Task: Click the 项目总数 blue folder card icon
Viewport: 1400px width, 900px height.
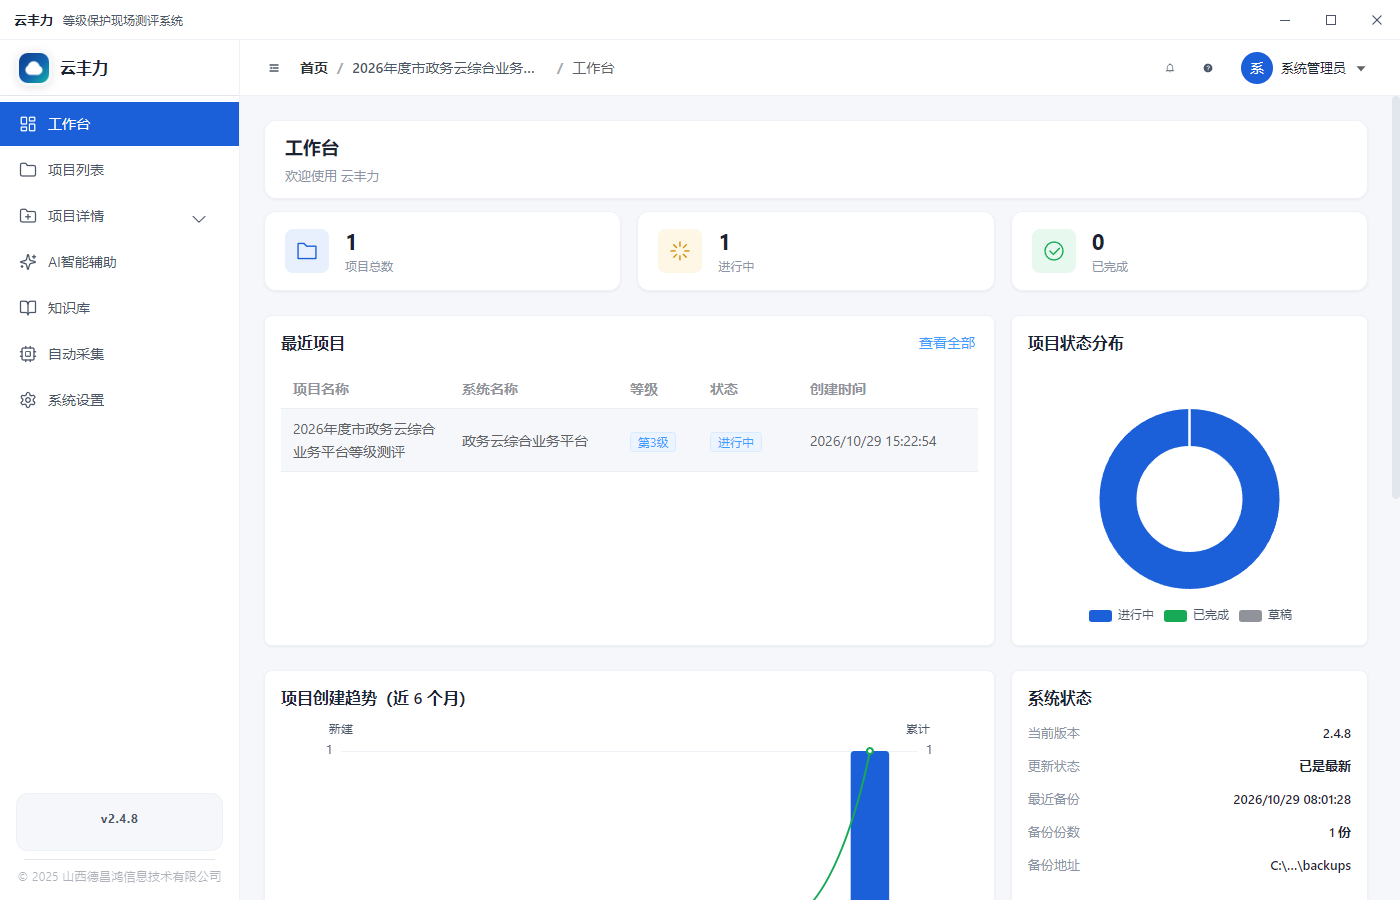Action: [x=307, y=251]
